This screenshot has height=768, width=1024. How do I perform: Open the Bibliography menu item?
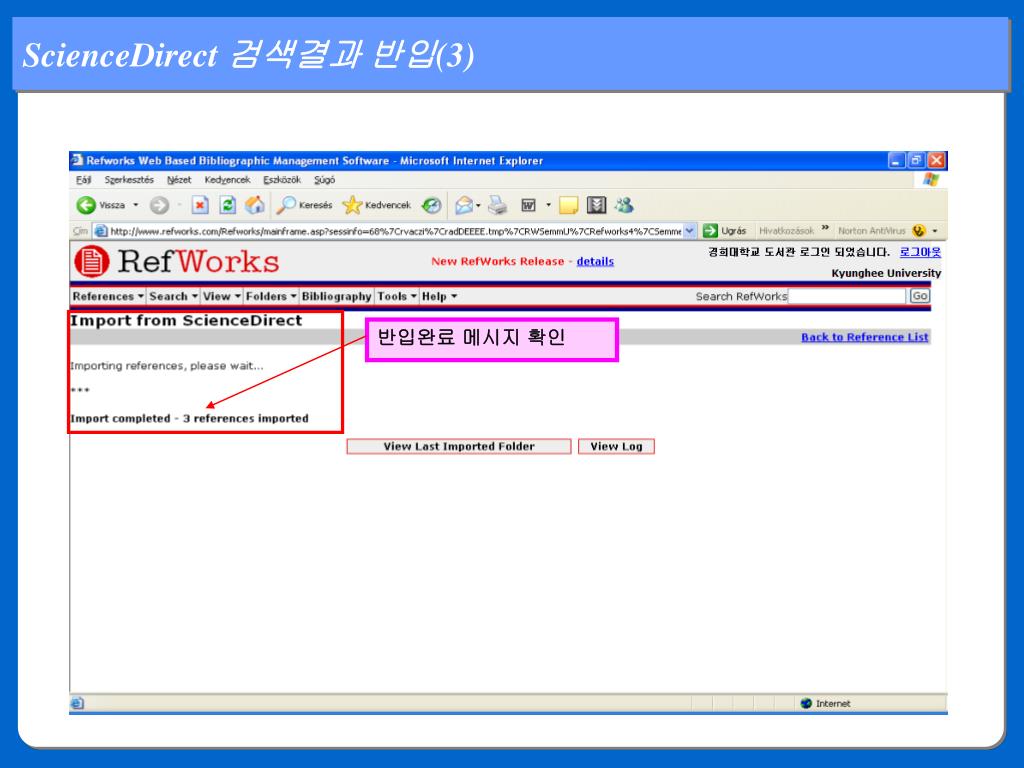pos(336,296)
